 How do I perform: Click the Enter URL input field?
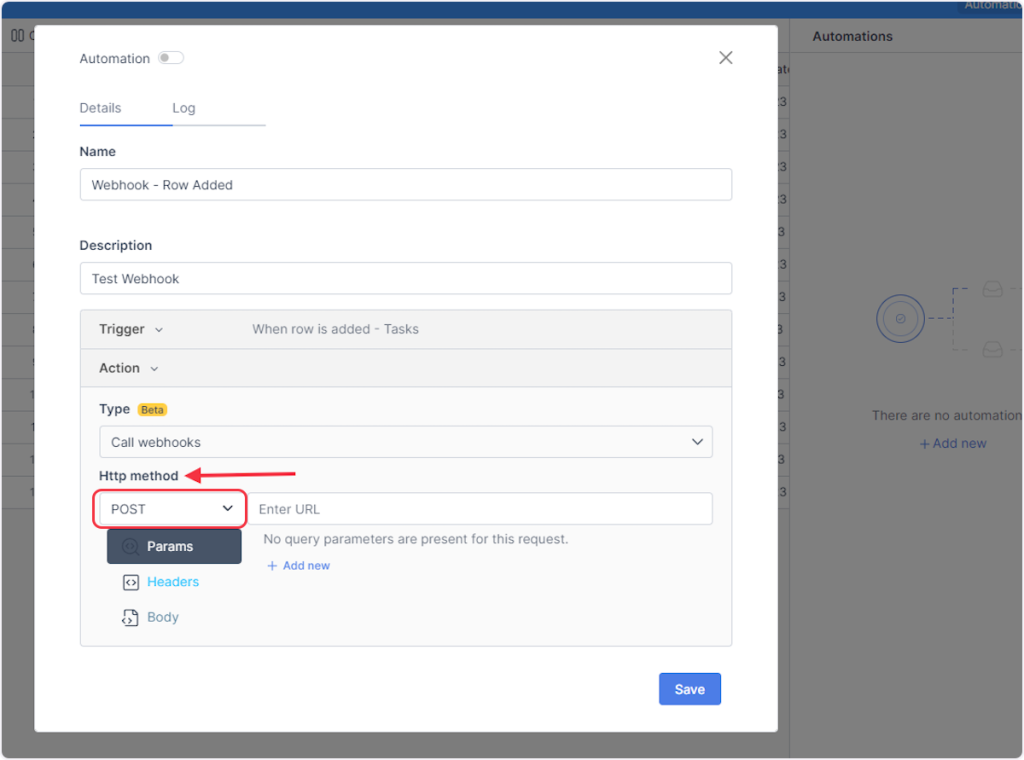pyautogui.click(x=480, y=509)
